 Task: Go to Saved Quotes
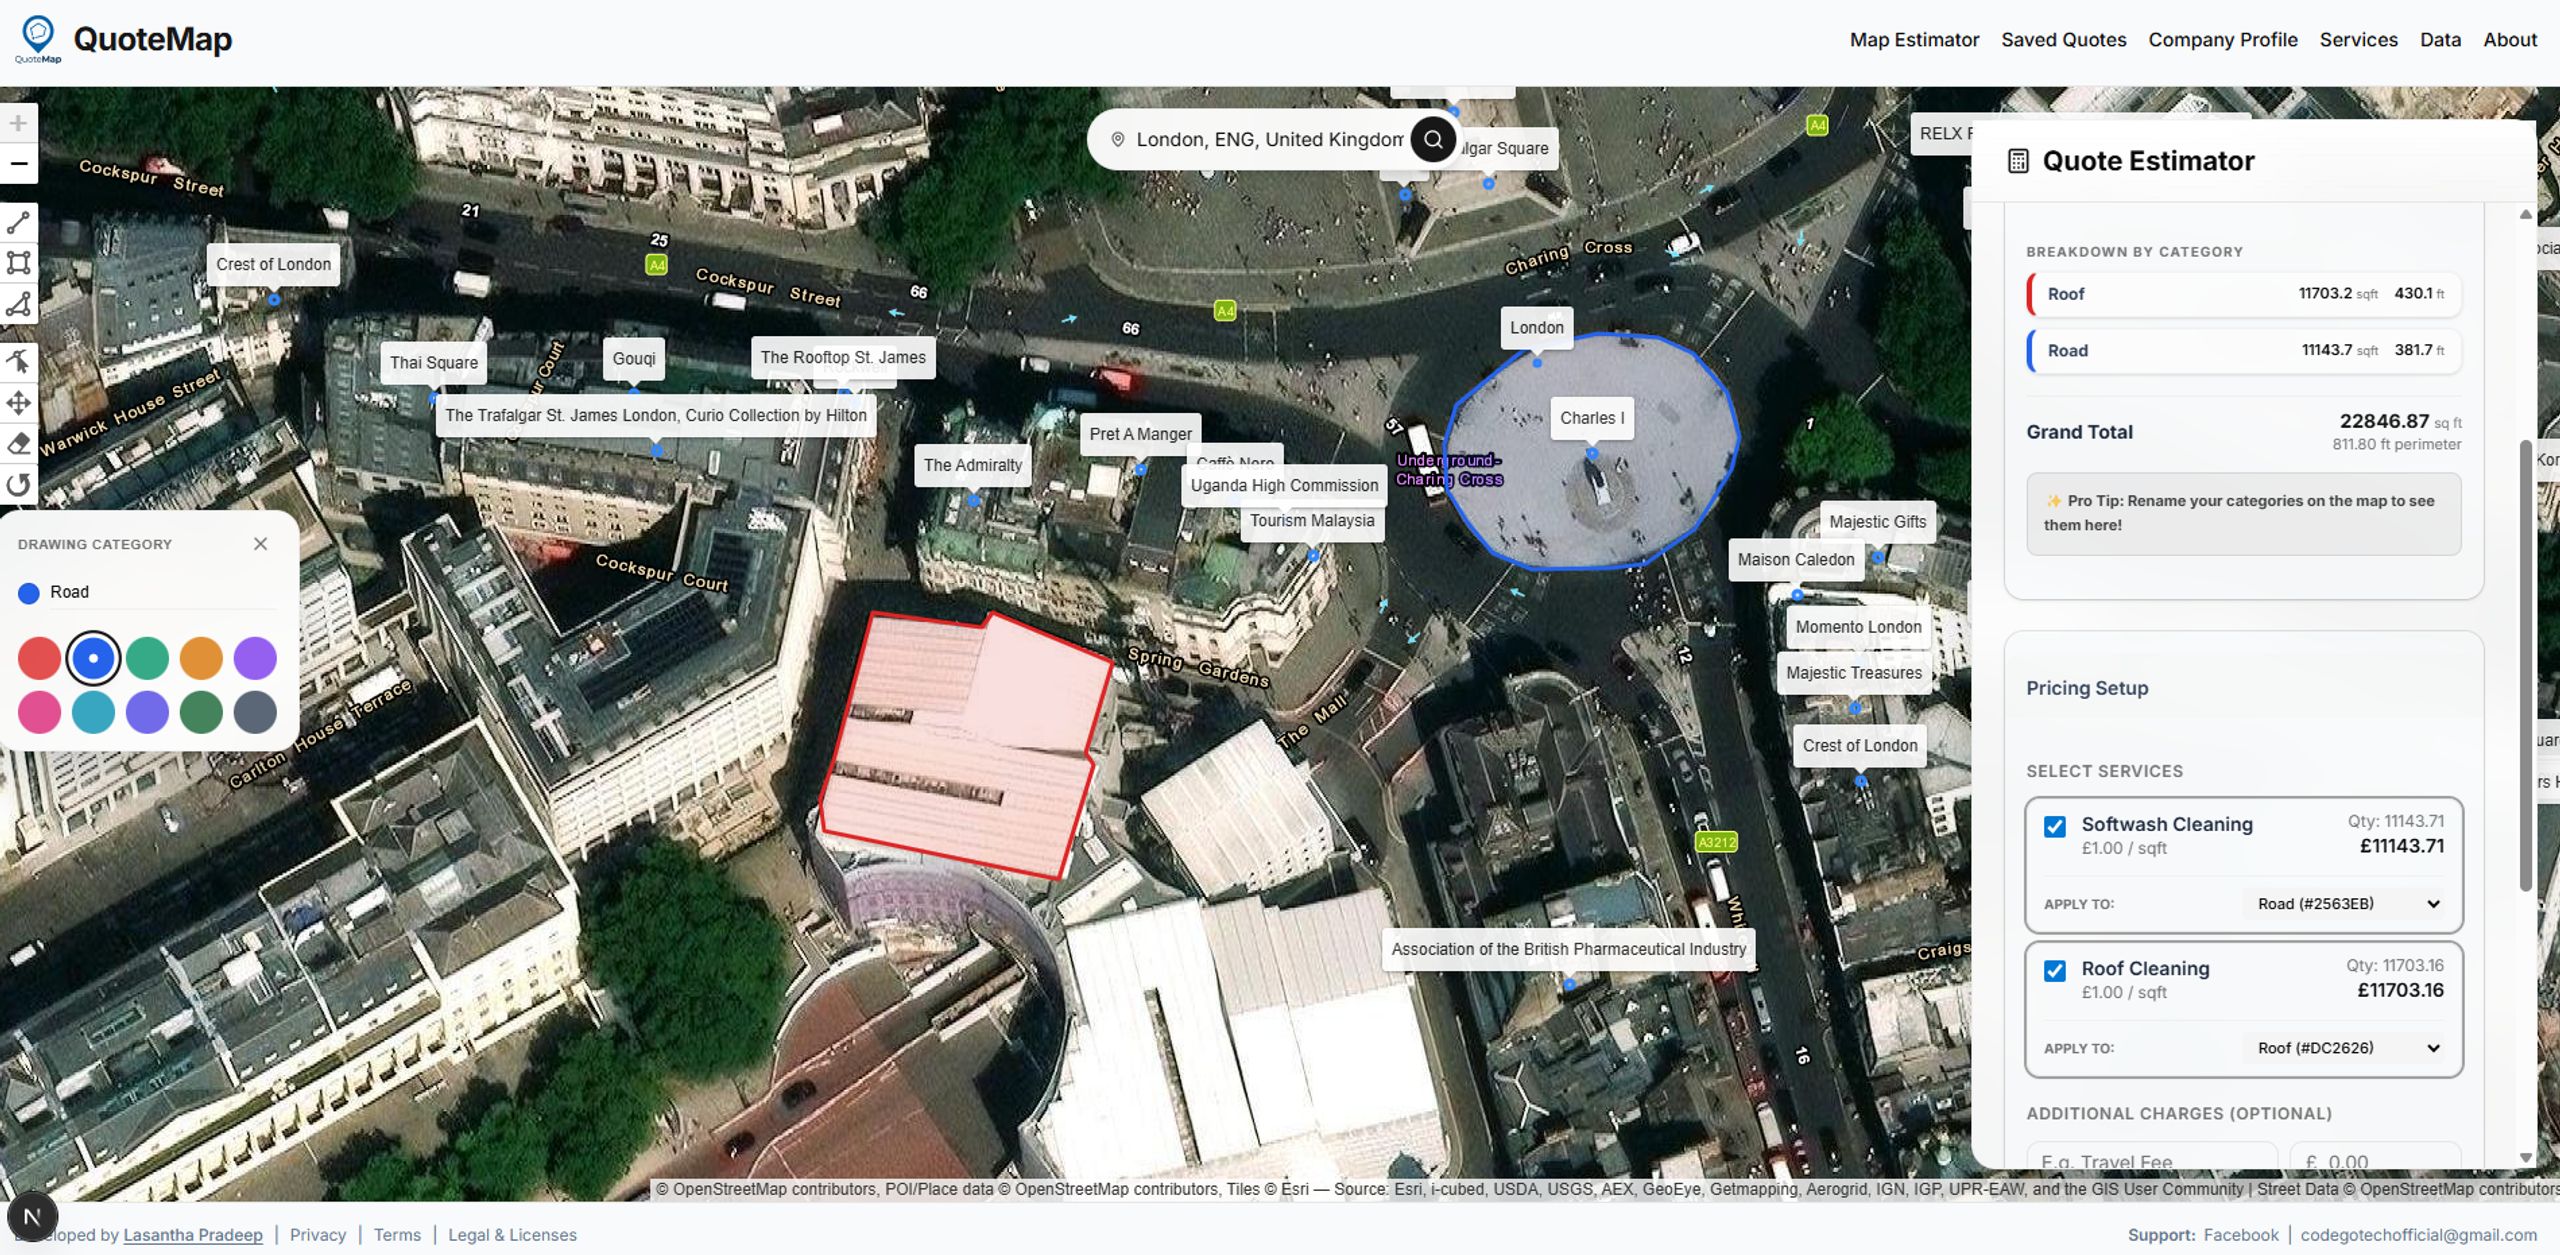click(2063, 40)
